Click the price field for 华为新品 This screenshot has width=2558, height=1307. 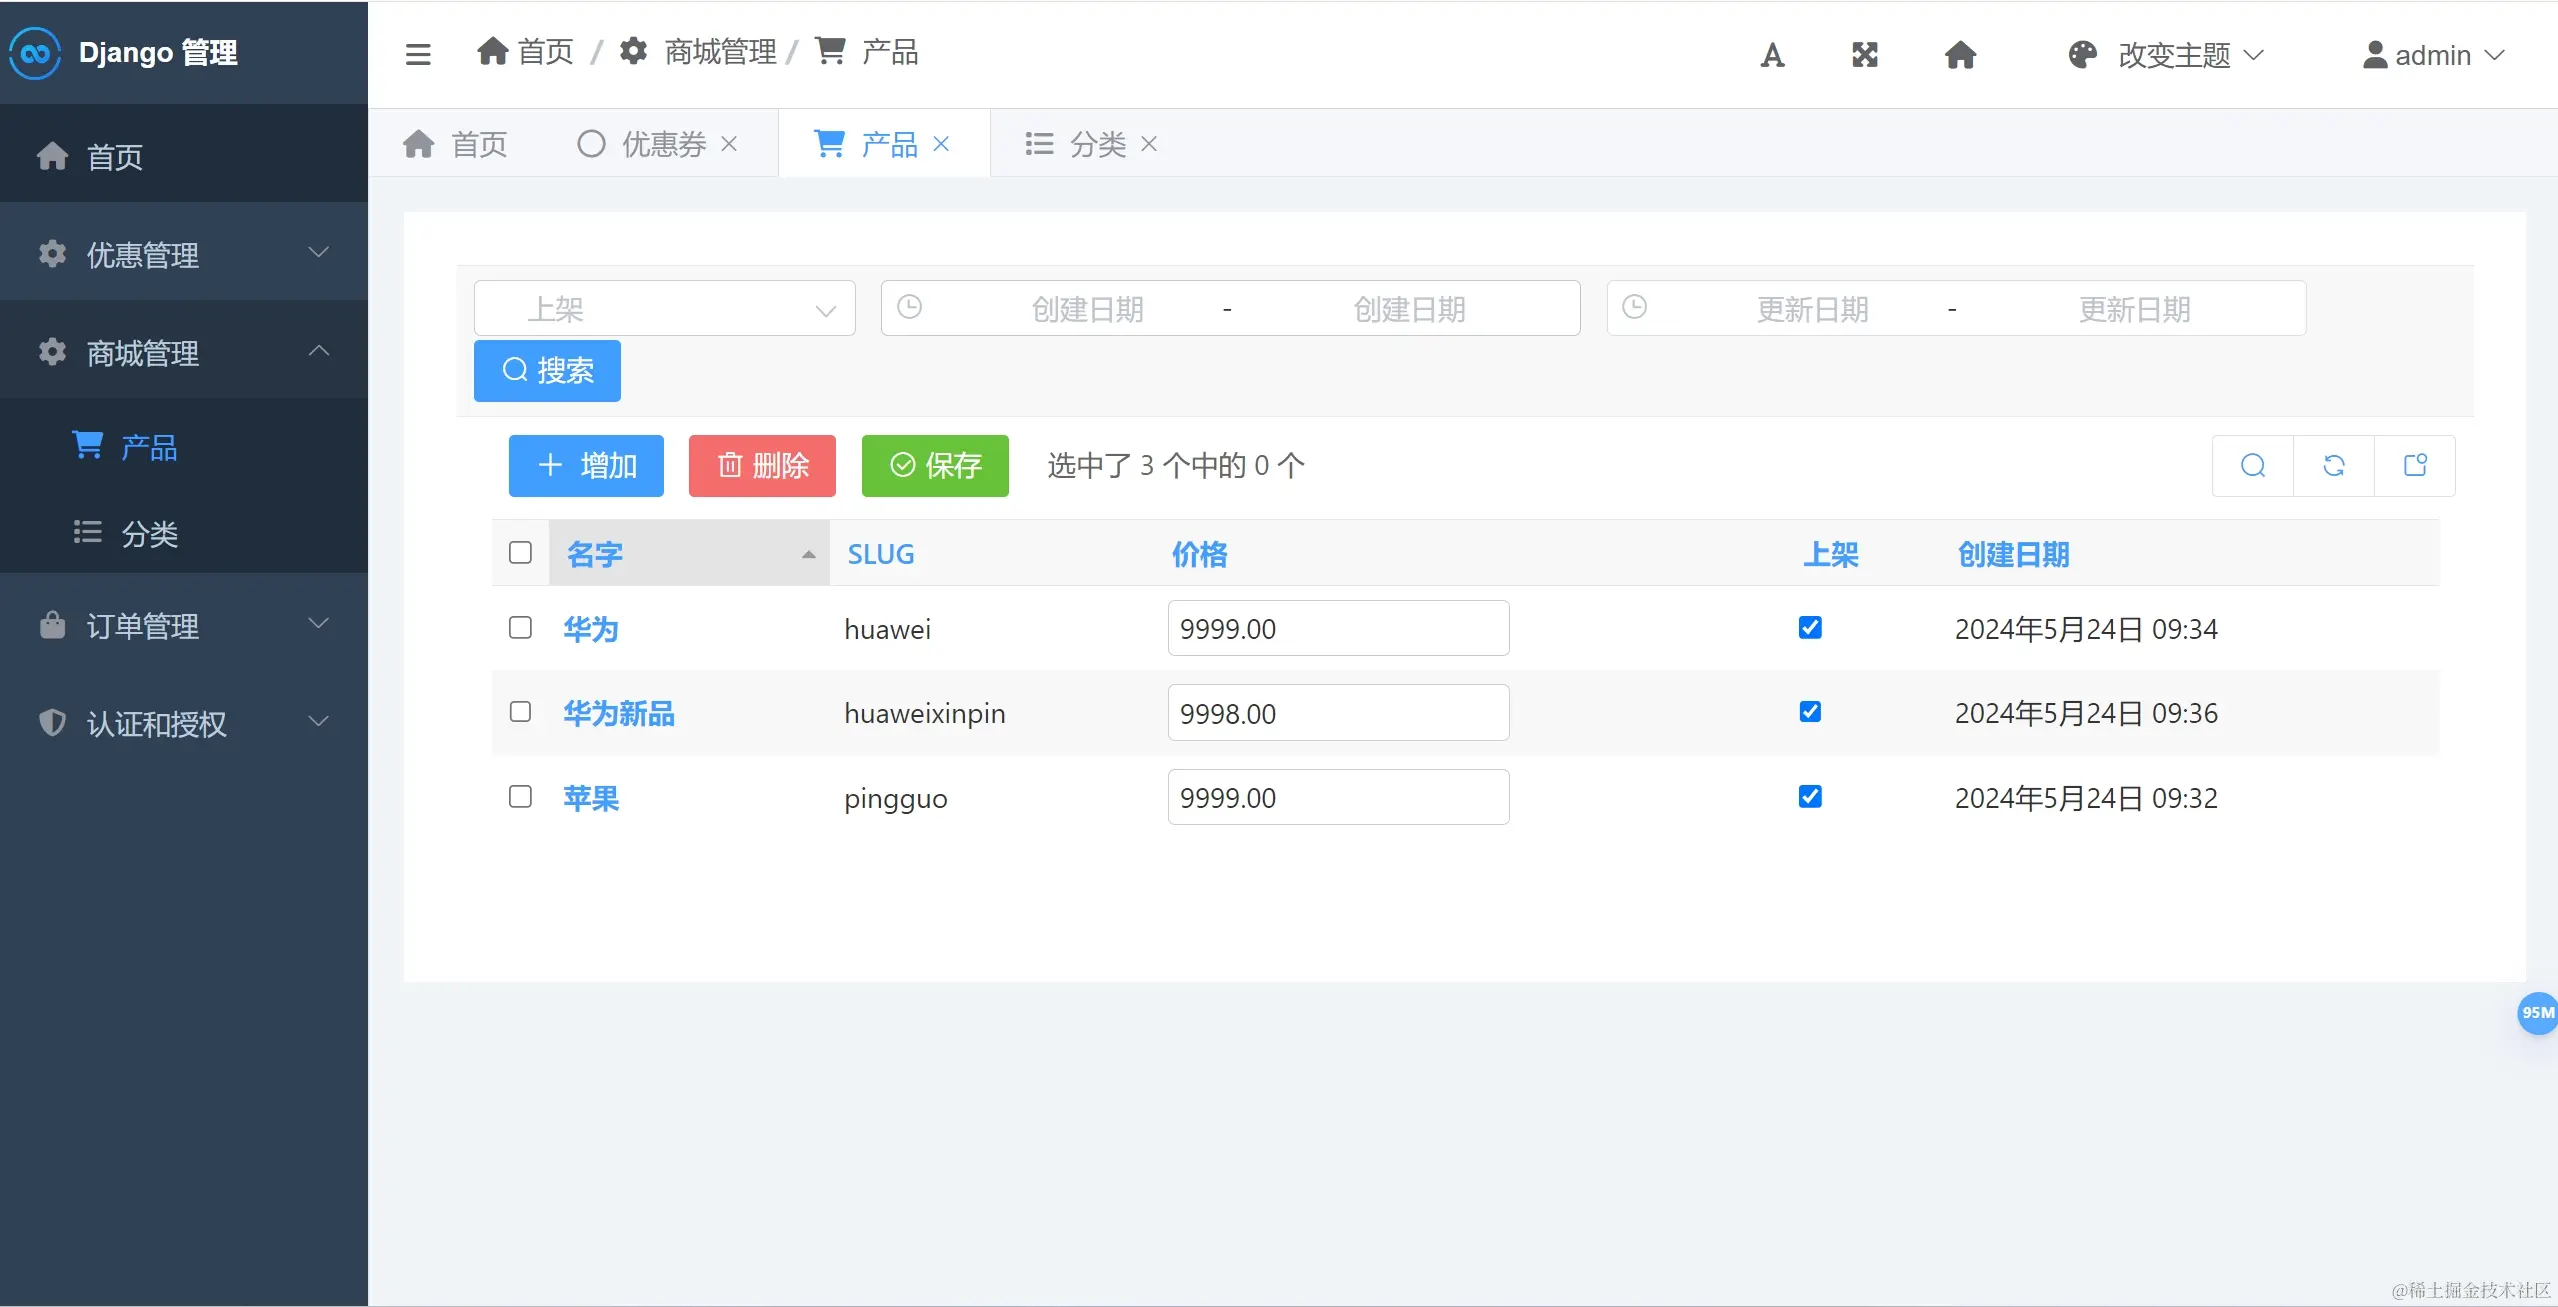pos(1337,713)
